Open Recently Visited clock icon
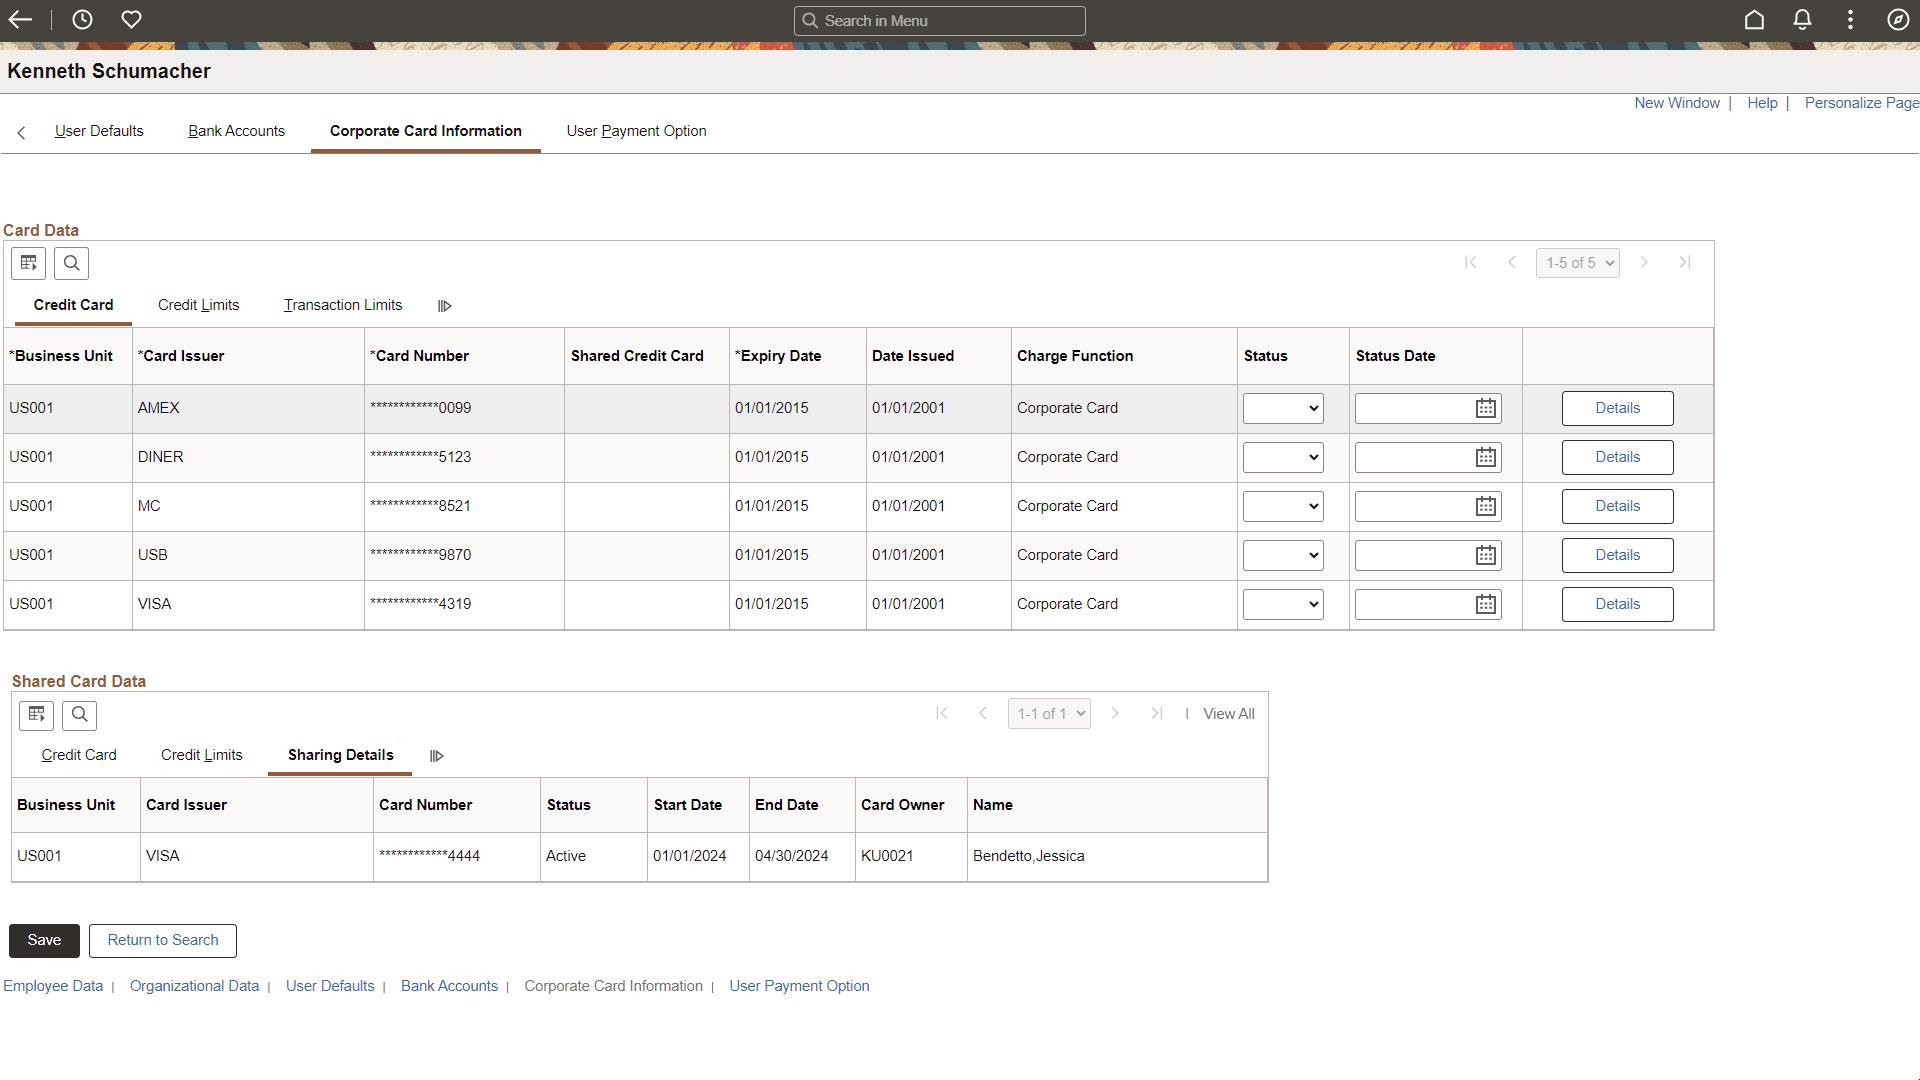 coord(82,20)
